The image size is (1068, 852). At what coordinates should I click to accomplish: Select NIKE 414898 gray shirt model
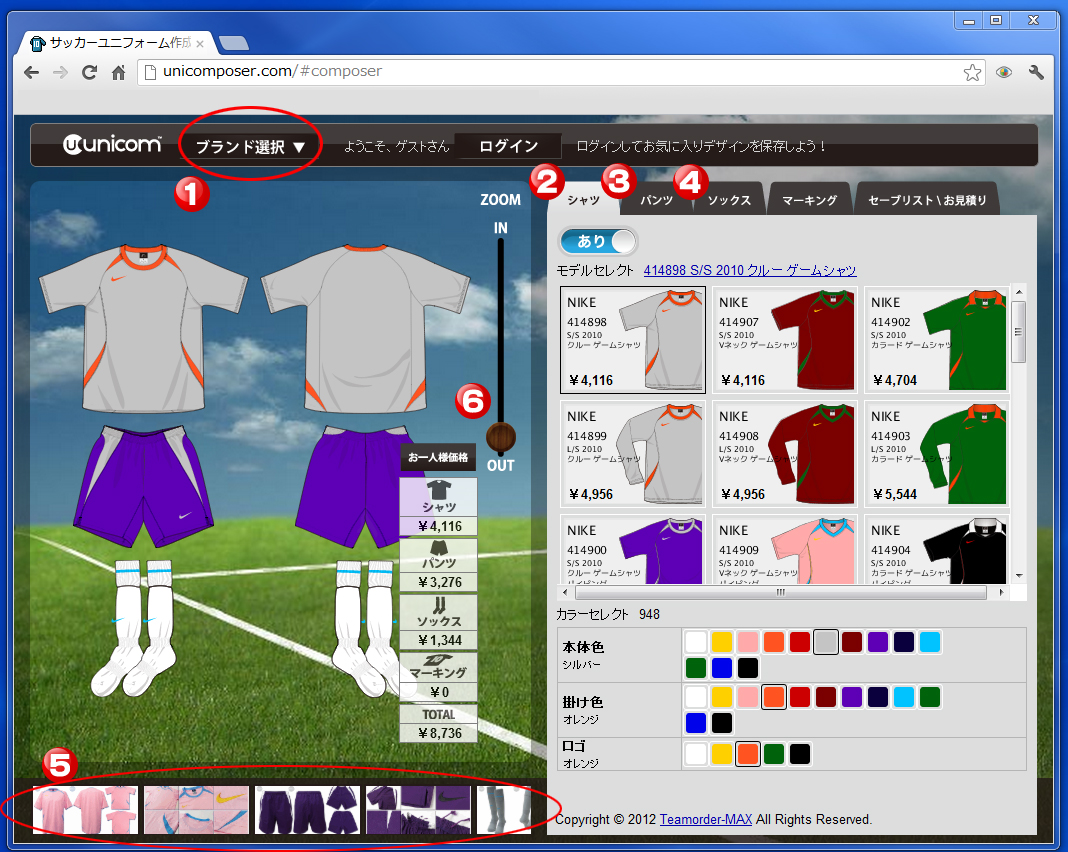633,340
